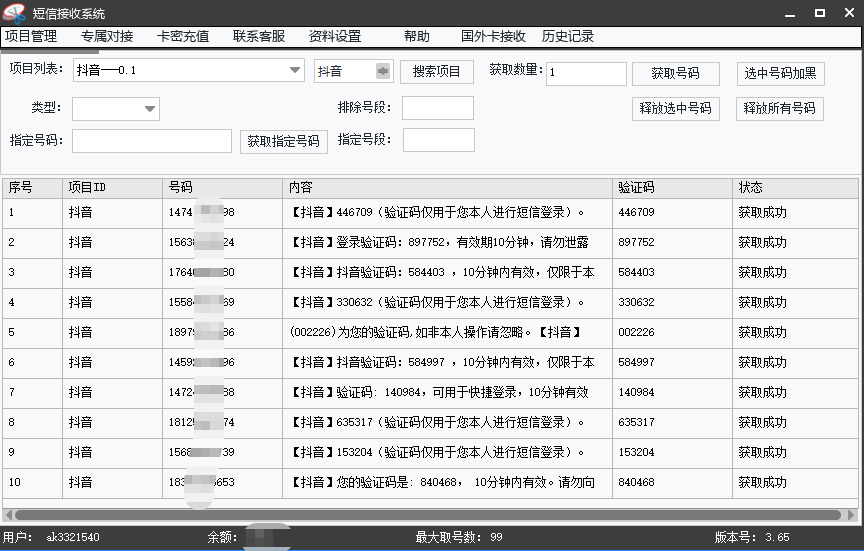This screenshot has width=864, height=551.
Task: Open the 历史记录 menu
Action: [x=568, y=36]
